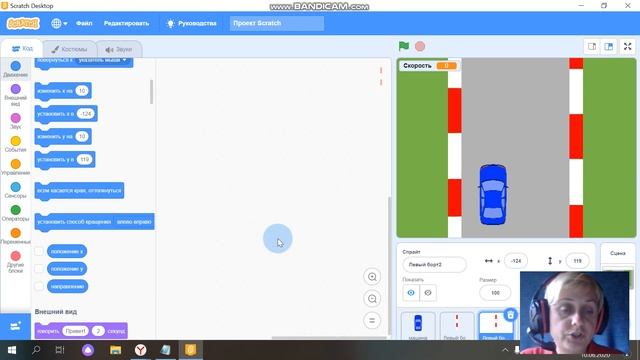Delete the selected sprite via trash icon
Image resolution: width=640 pixels, height=360 pixels.
click(x=510, y=314)
